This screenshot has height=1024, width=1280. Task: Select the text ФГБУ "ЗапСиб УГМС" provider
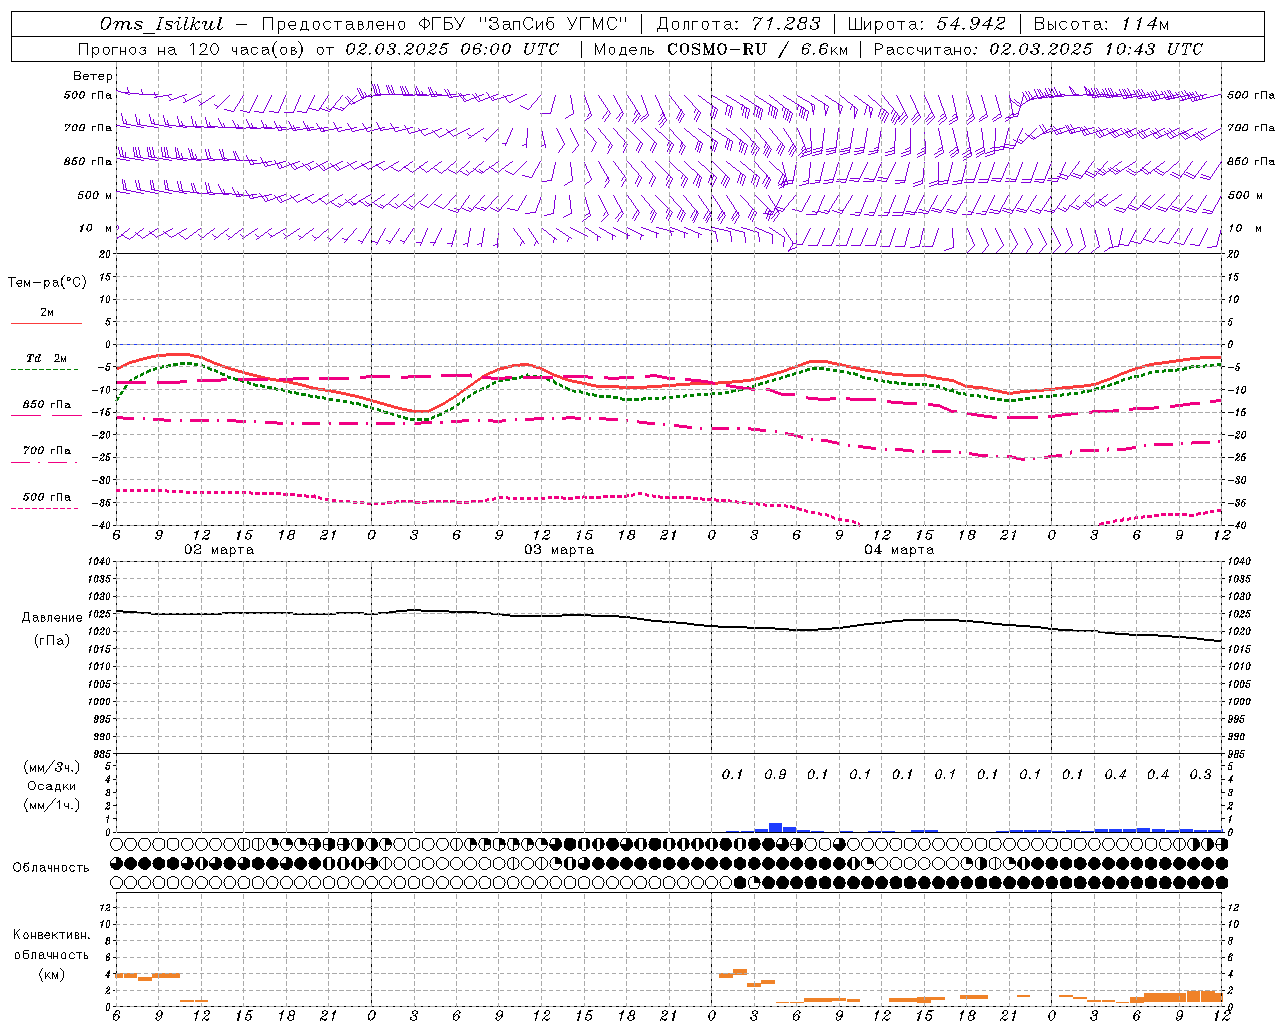522,24
